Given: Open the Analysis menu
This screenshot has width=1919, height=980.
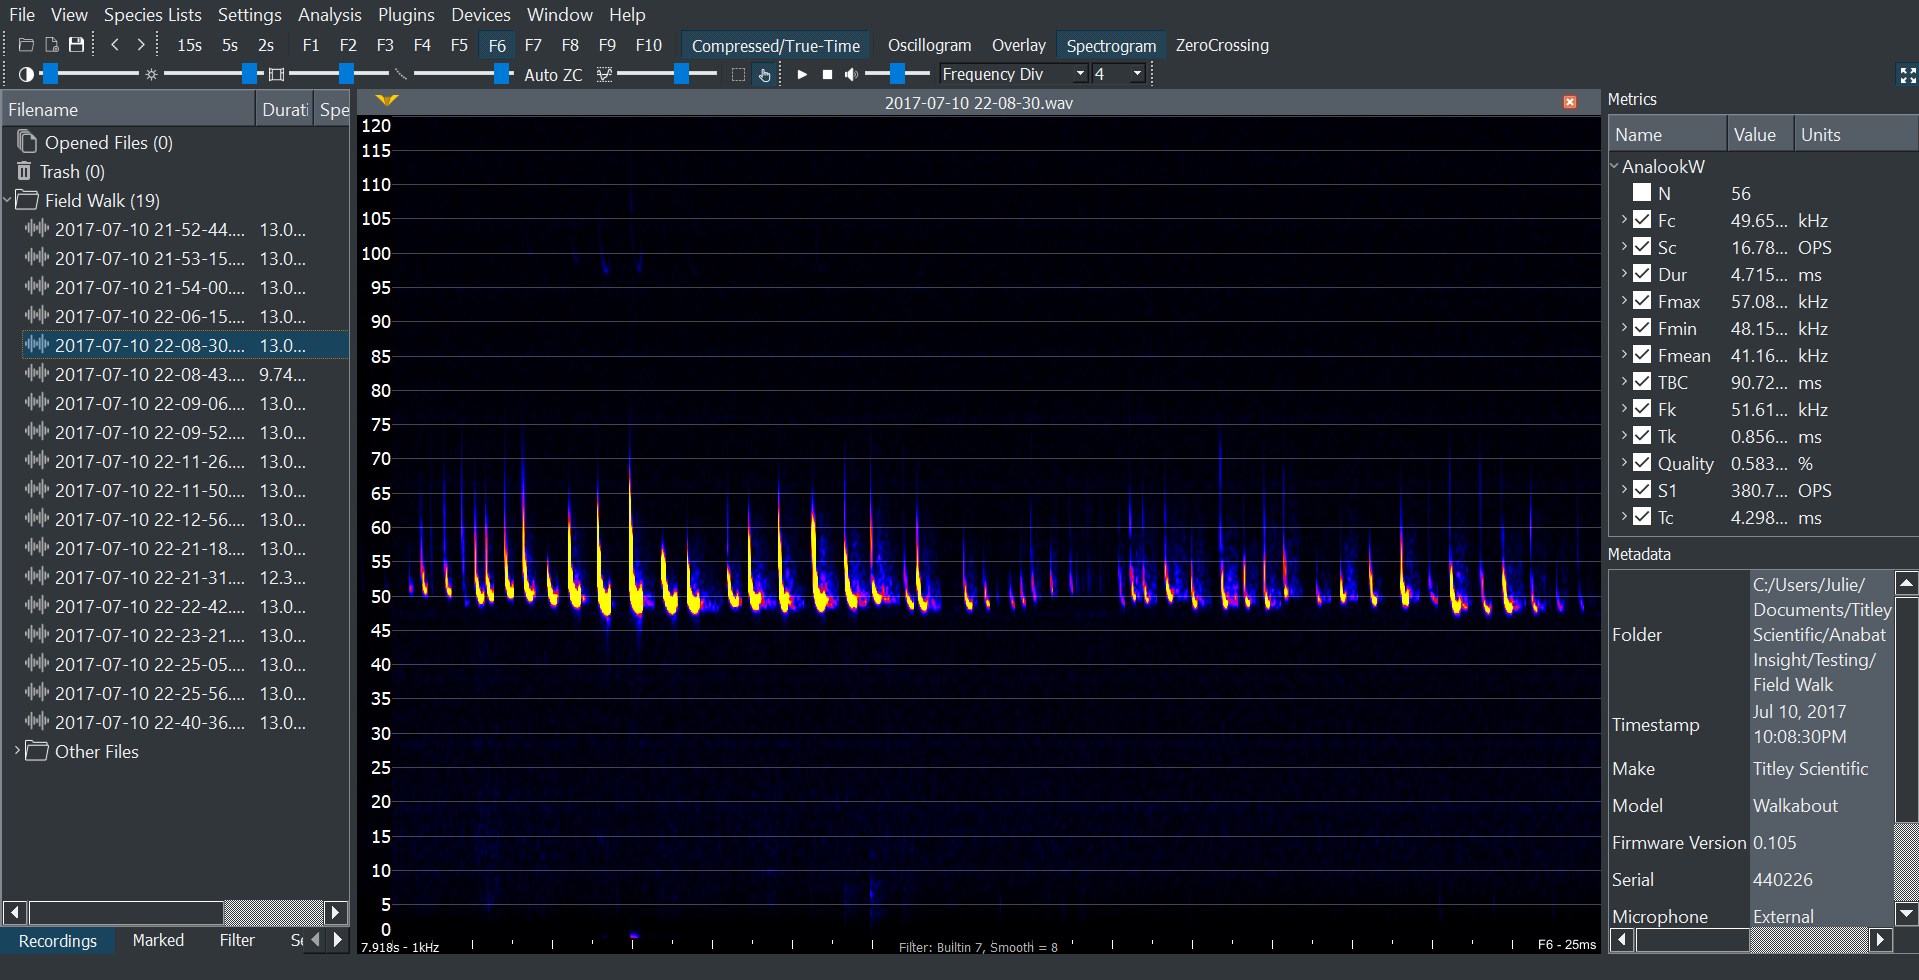Looking at the screenshot, I should [329, 15].
